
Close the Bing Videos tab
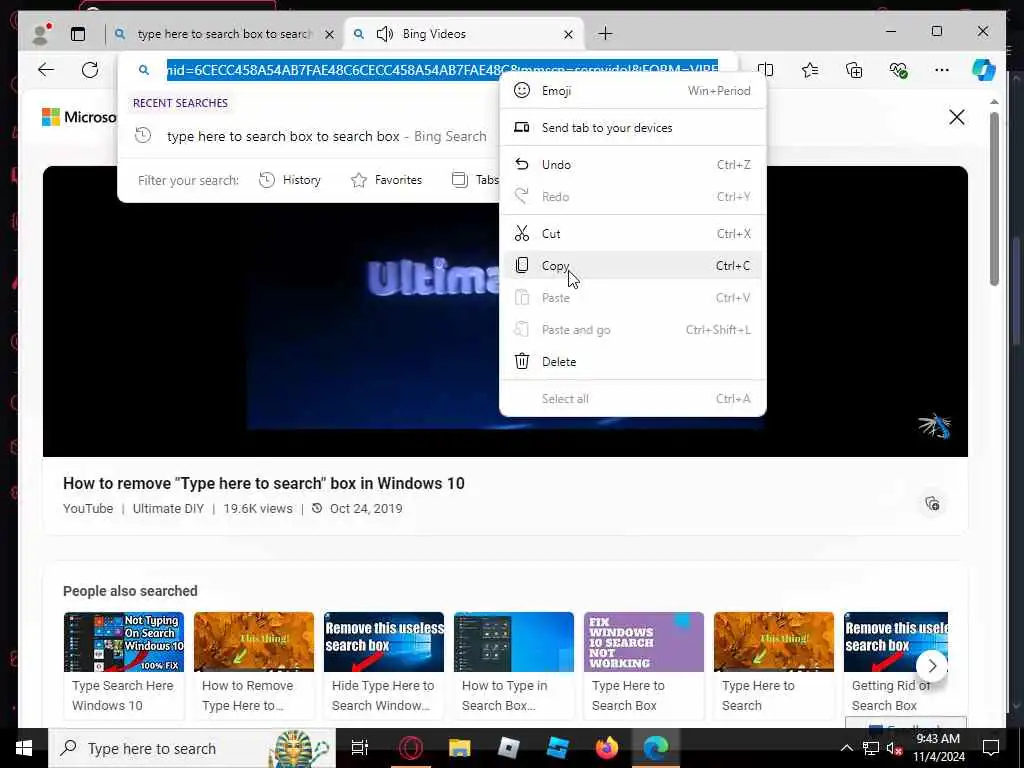(x=568, y=34)
